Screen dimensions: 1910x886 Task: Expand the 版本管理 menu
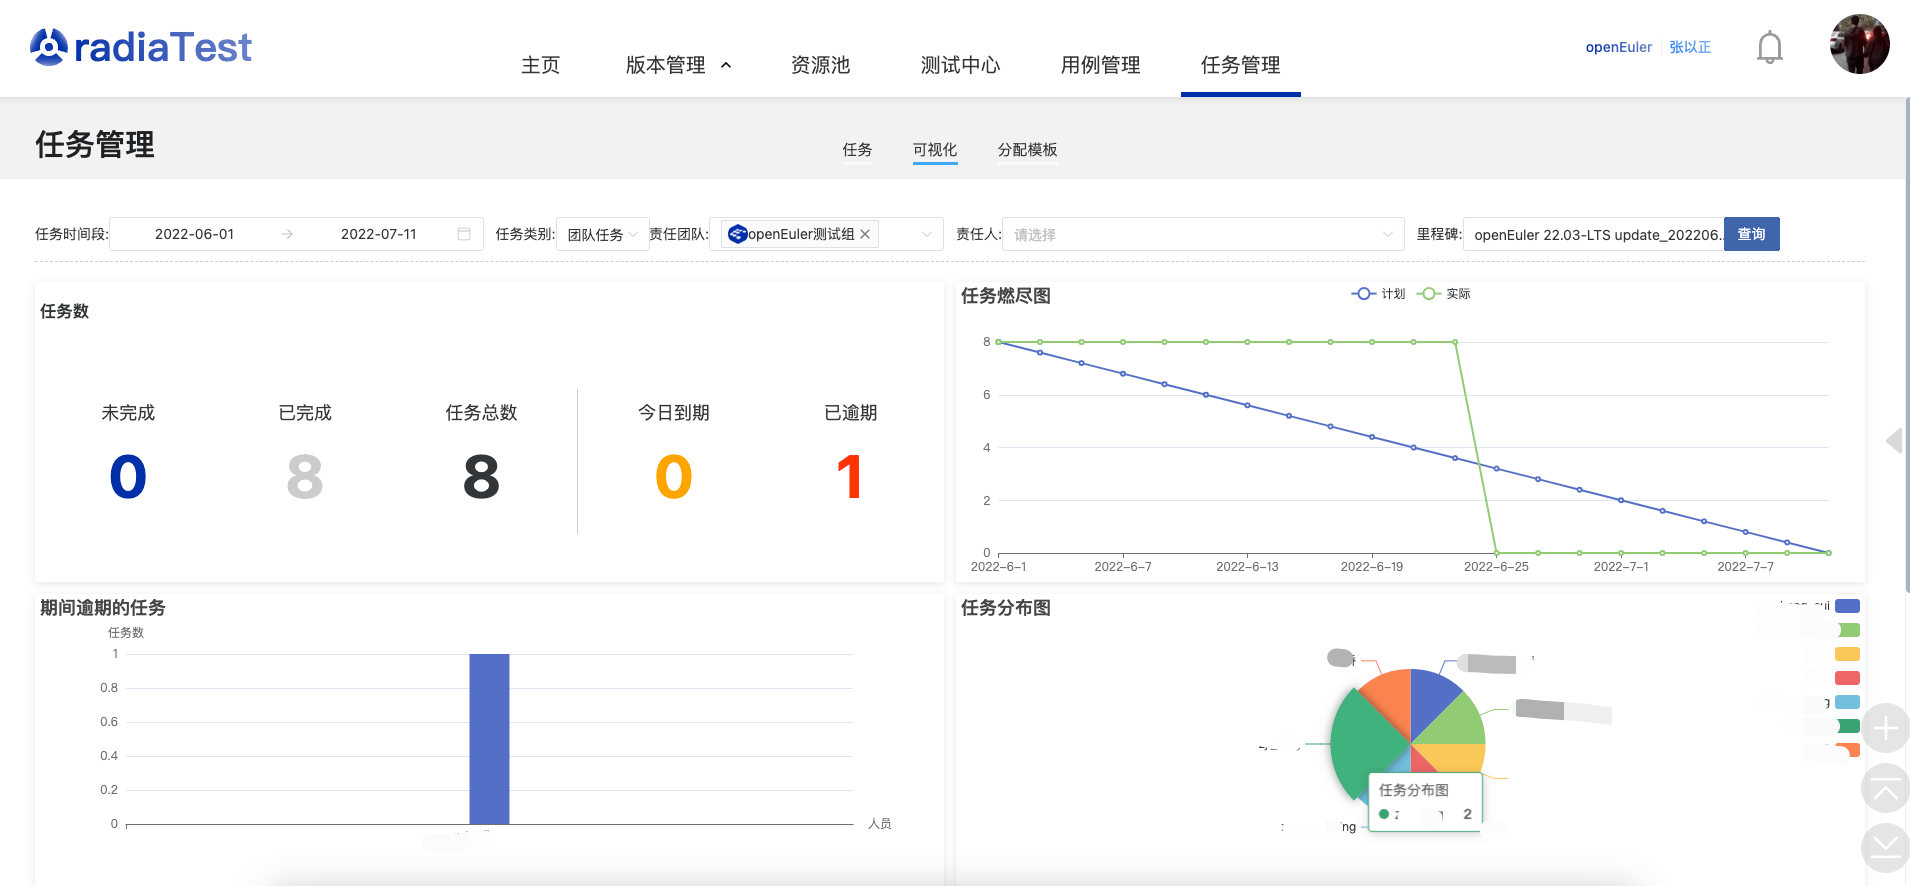click(678, 65)
